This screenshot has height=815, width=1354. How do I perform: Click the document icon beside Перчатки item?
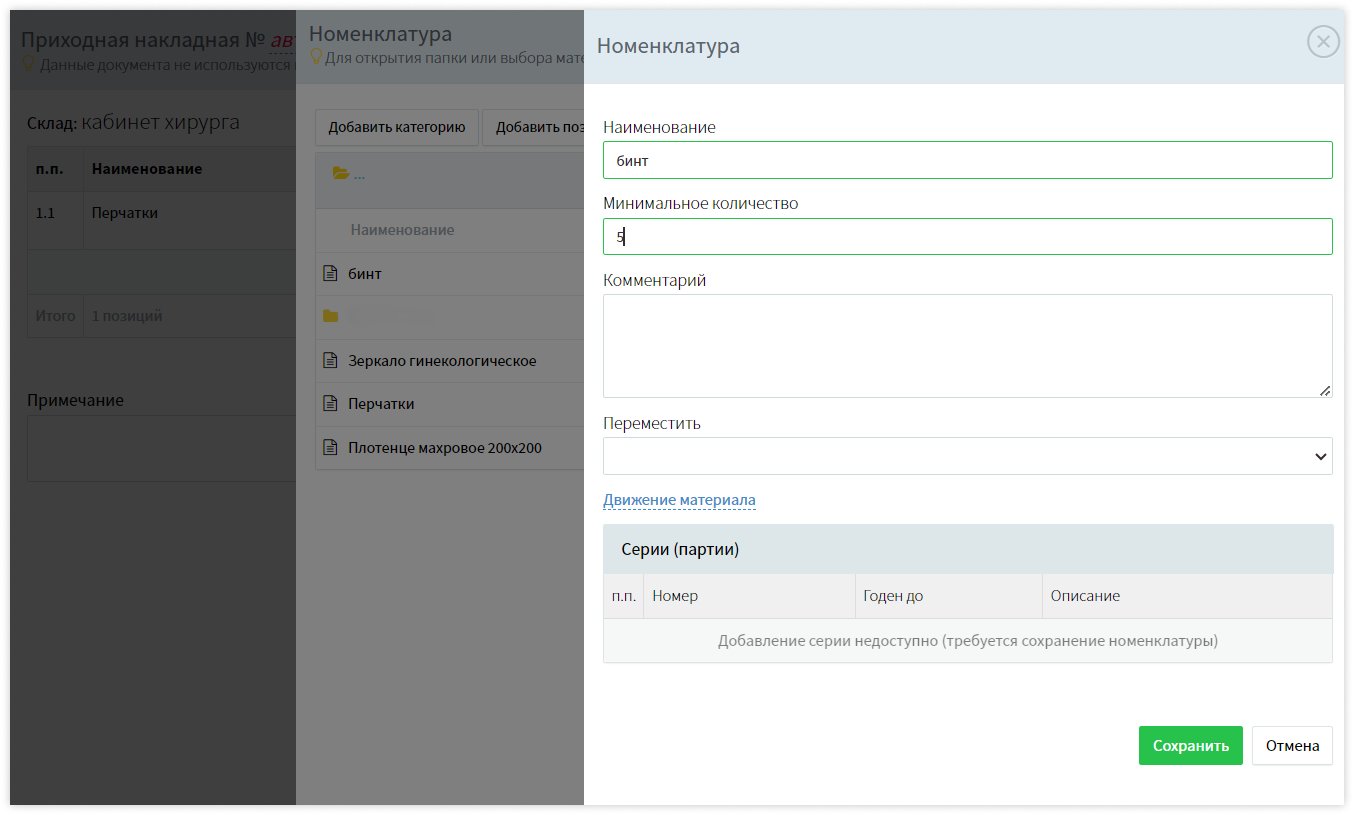coord(330,404)
